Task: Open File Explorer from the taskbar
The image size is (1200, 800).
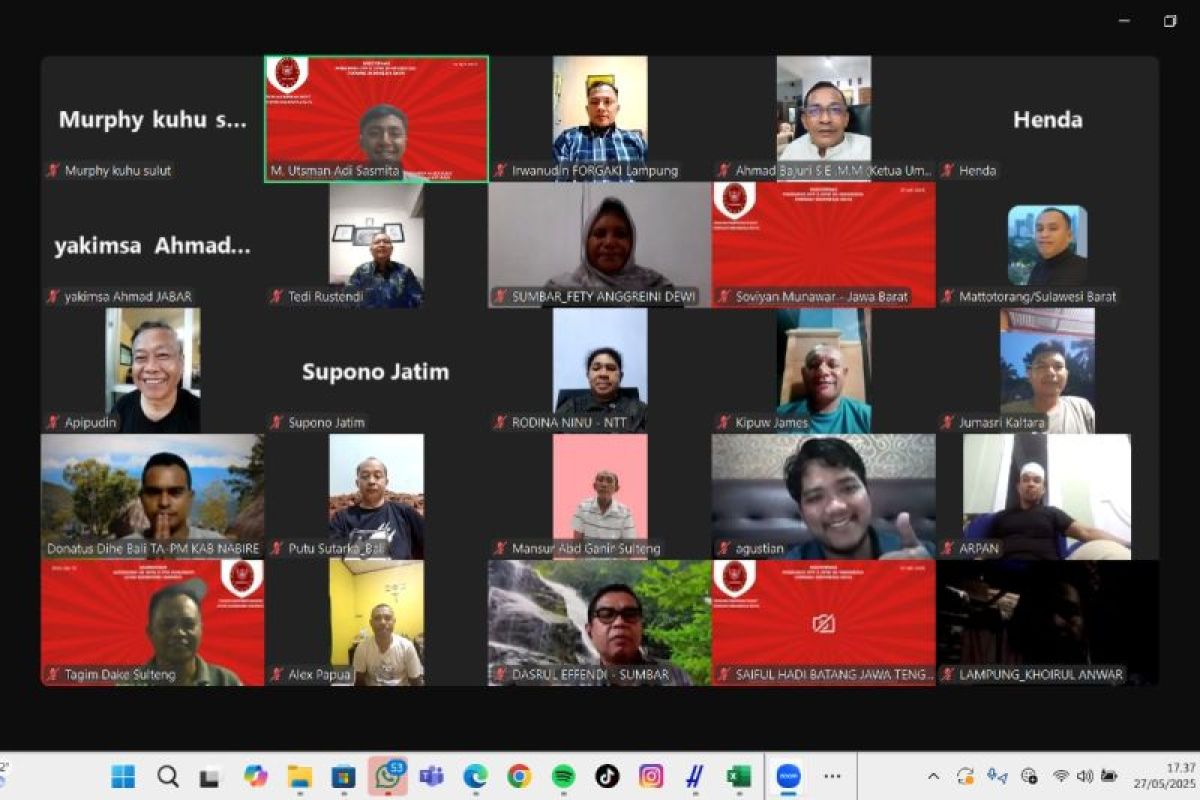Action: pos(299,776)
